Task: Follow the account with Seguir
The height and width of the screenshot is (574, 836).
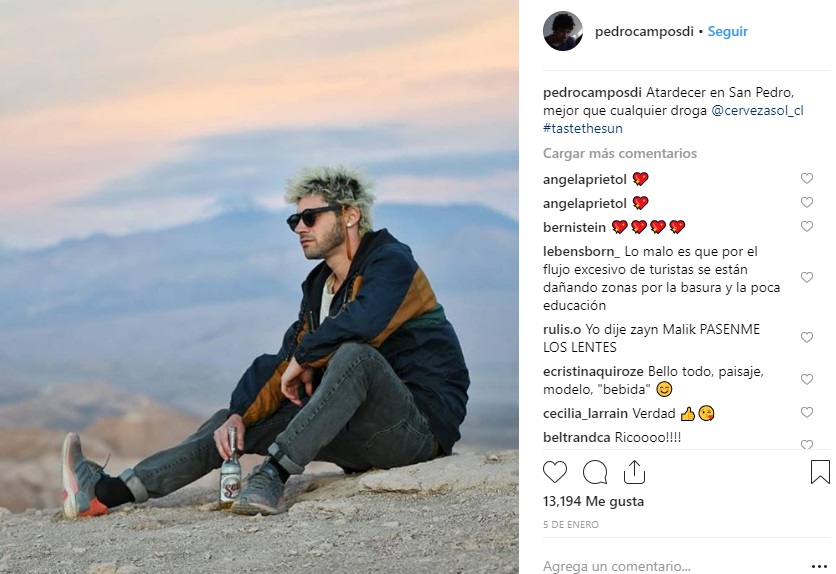Action: (x=727, y=31)
